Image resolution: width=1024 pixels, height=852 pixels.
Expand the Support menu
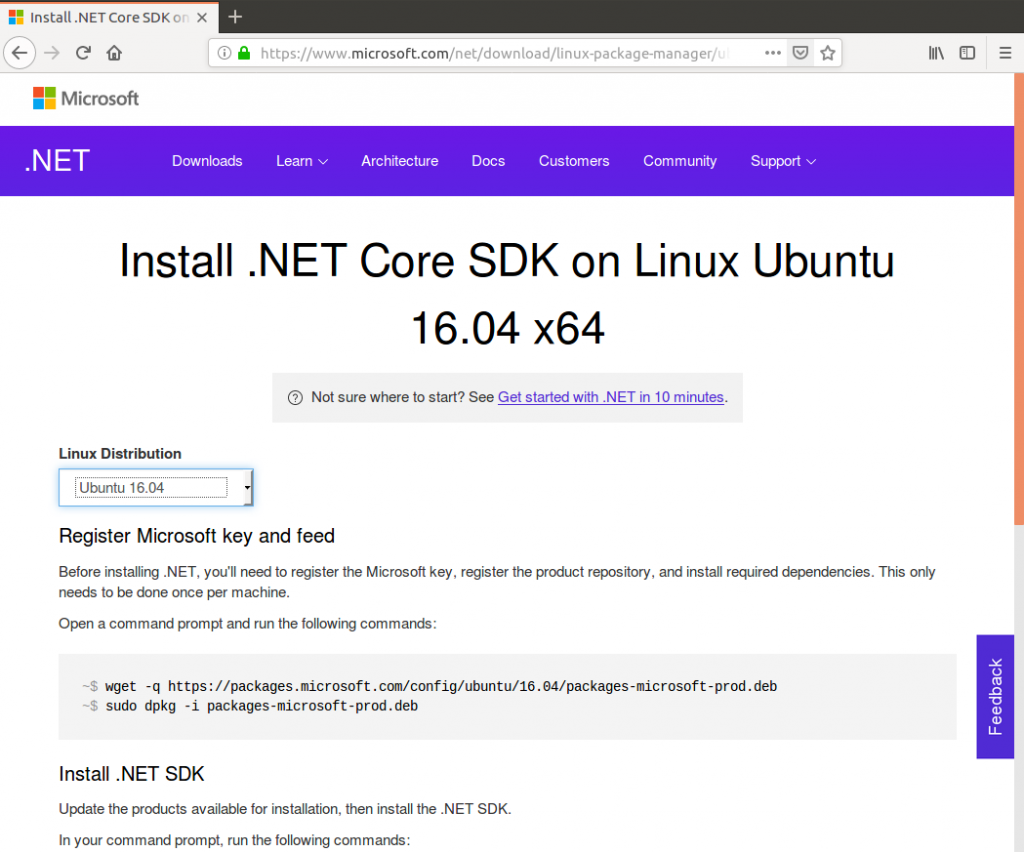(x=783, y=161)
